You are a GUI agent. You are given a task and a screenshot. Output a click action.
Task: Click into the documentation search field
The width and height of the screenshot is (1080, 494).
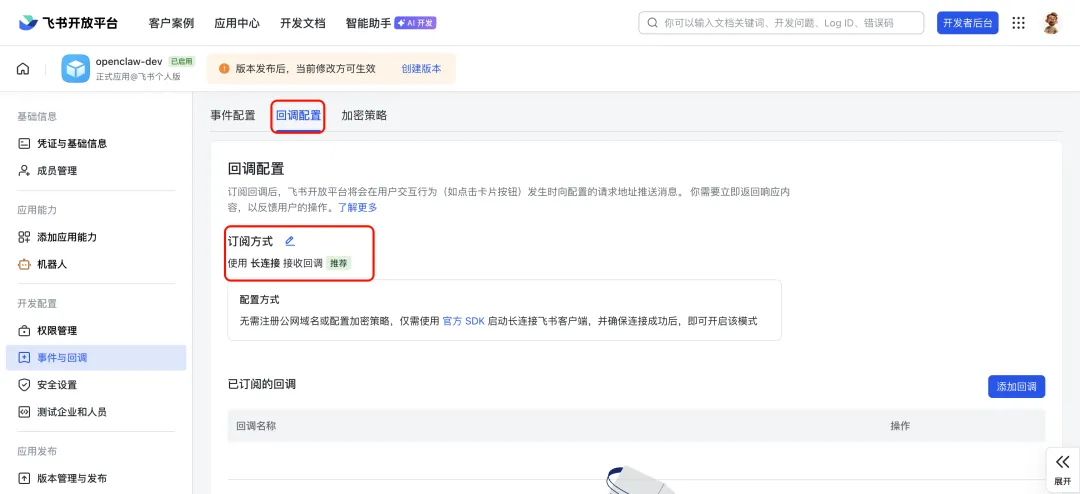pyautogui.click(x=782, y=23)
